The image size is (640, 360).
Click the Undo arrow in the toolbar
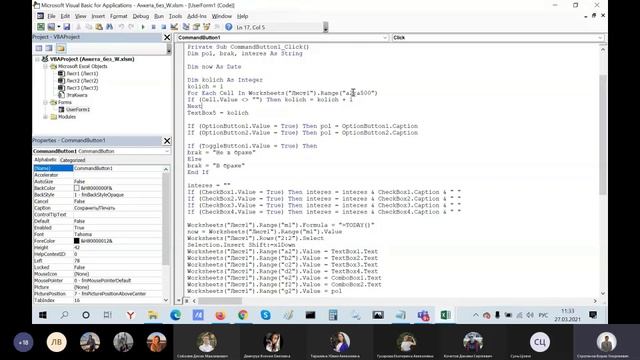click(x=121, y=27)
